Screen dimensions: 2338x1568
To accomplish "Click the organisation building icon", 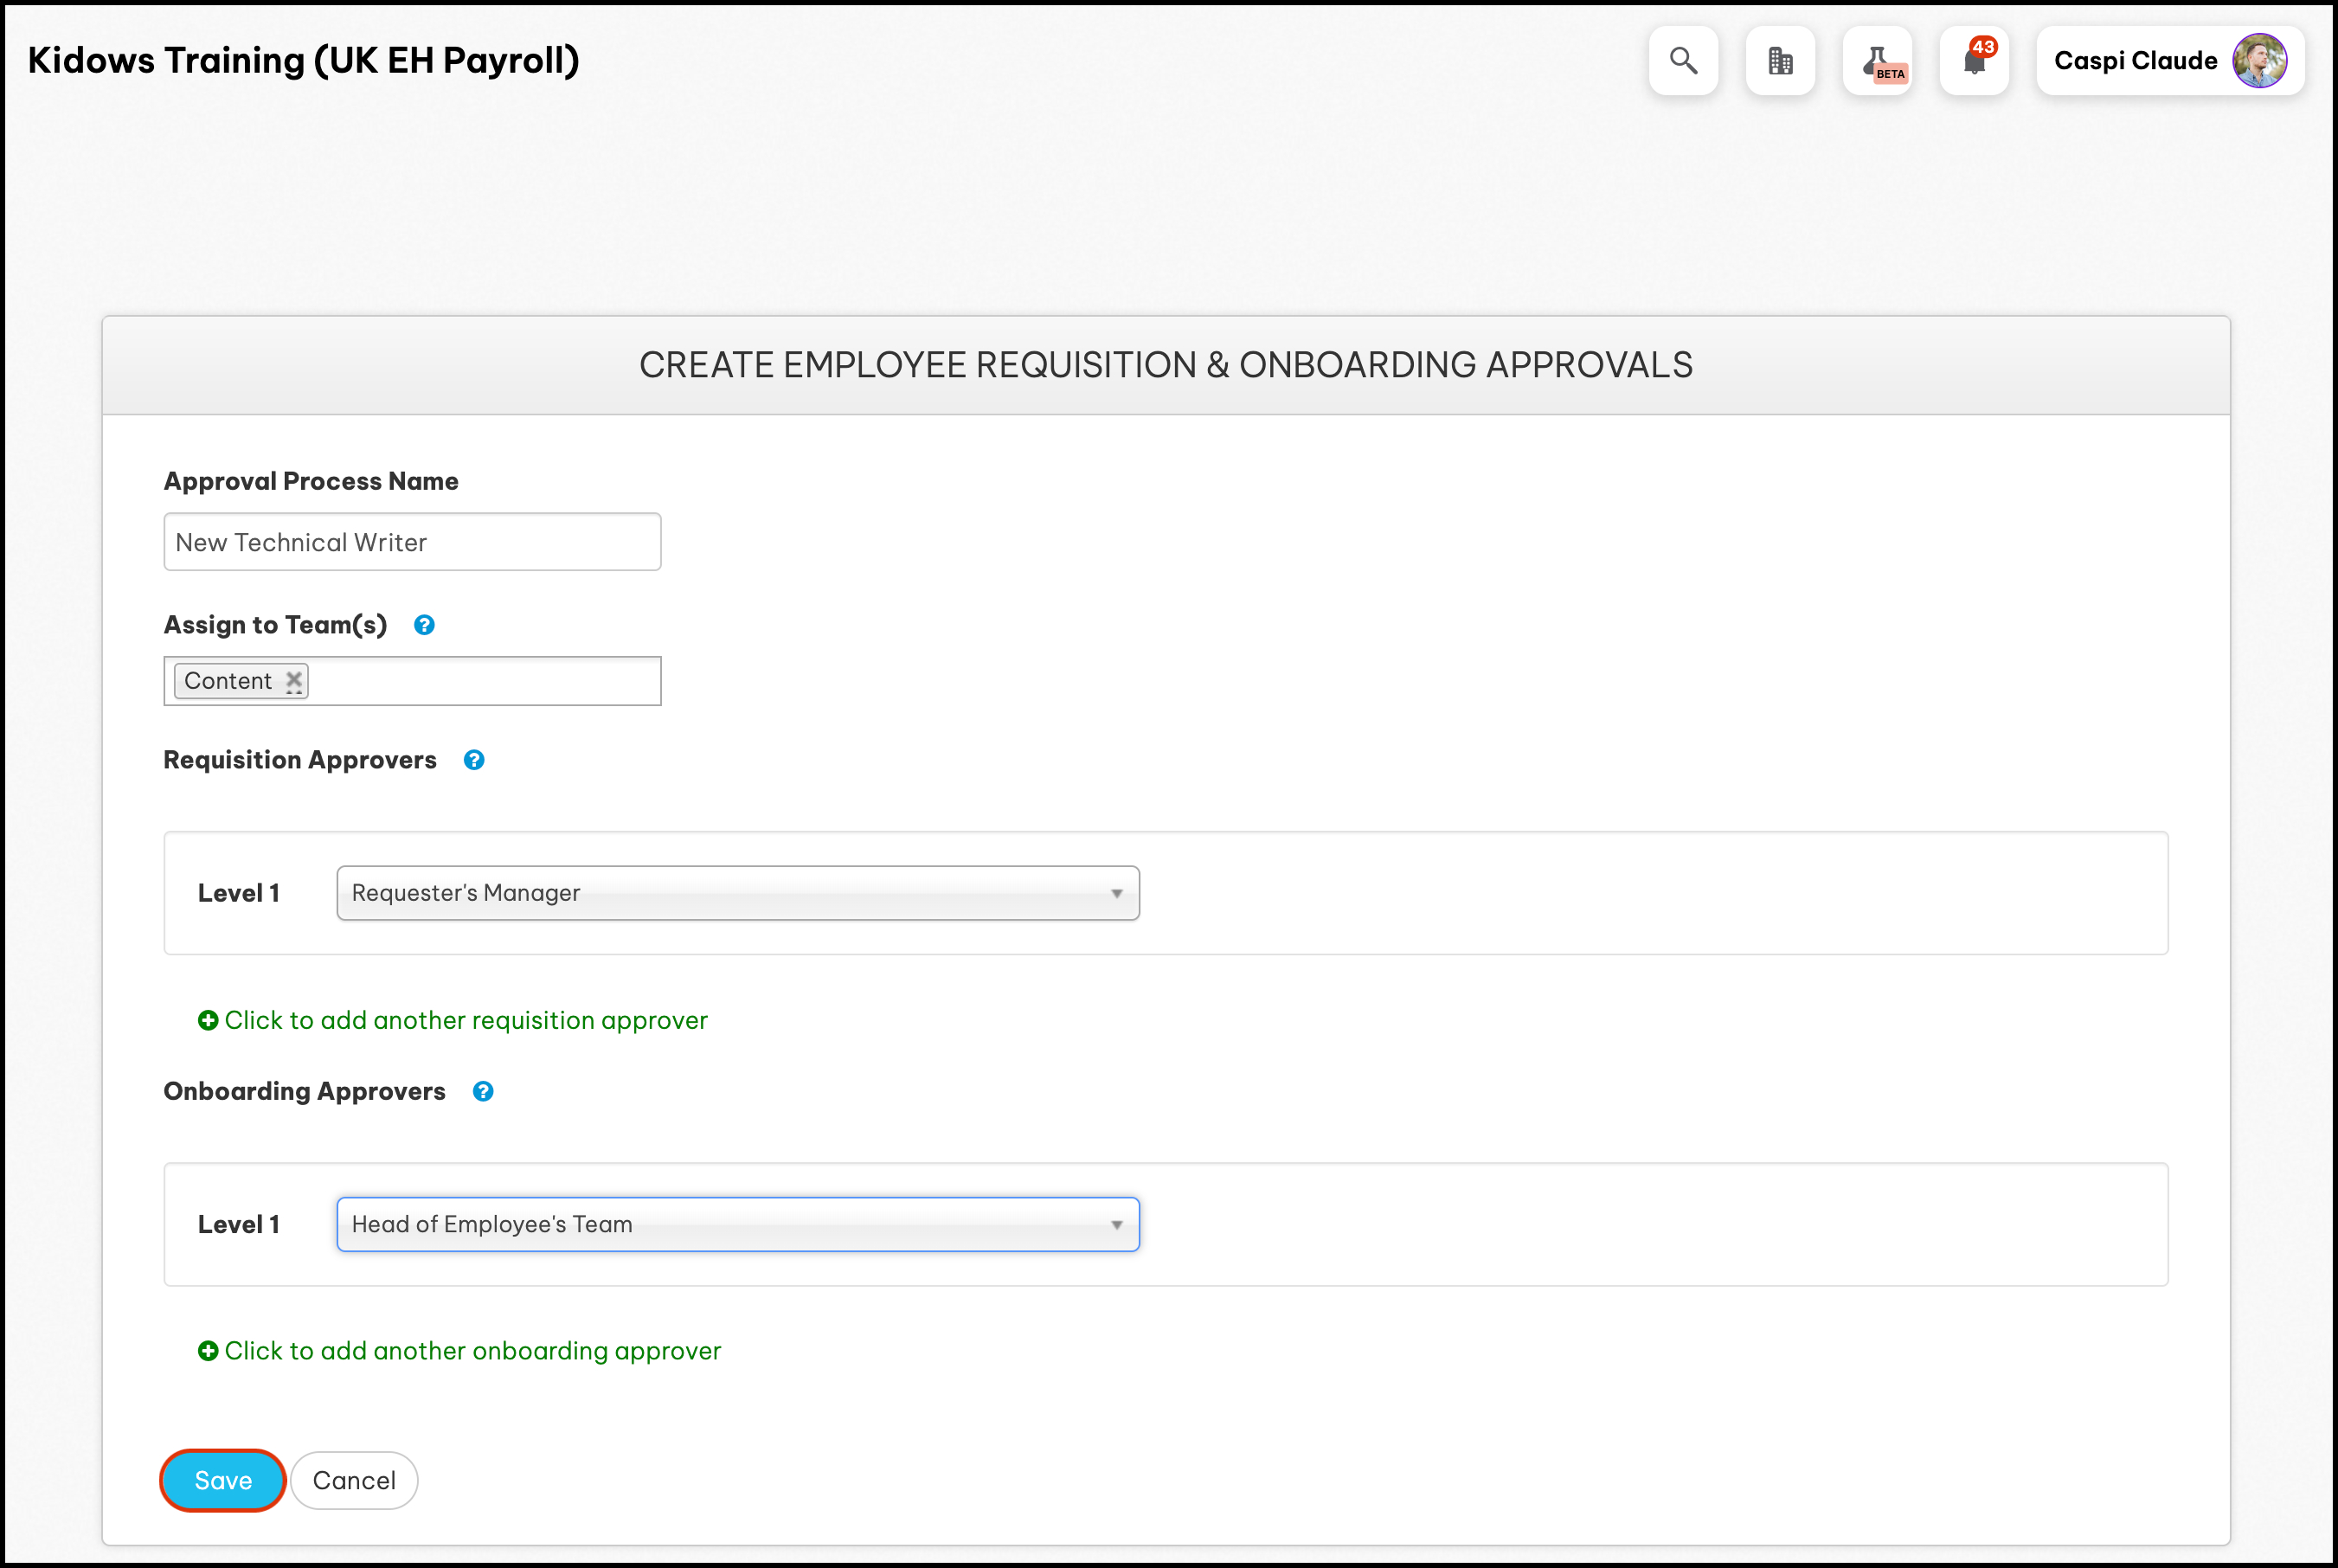I will click(x=1780, y=61).
